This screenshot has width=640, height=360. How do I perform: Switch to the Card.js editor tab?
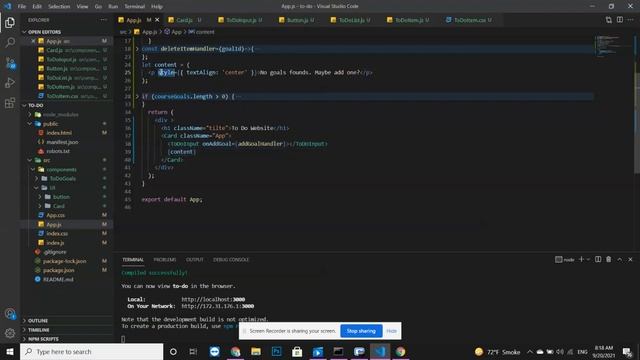coord(184,20)
